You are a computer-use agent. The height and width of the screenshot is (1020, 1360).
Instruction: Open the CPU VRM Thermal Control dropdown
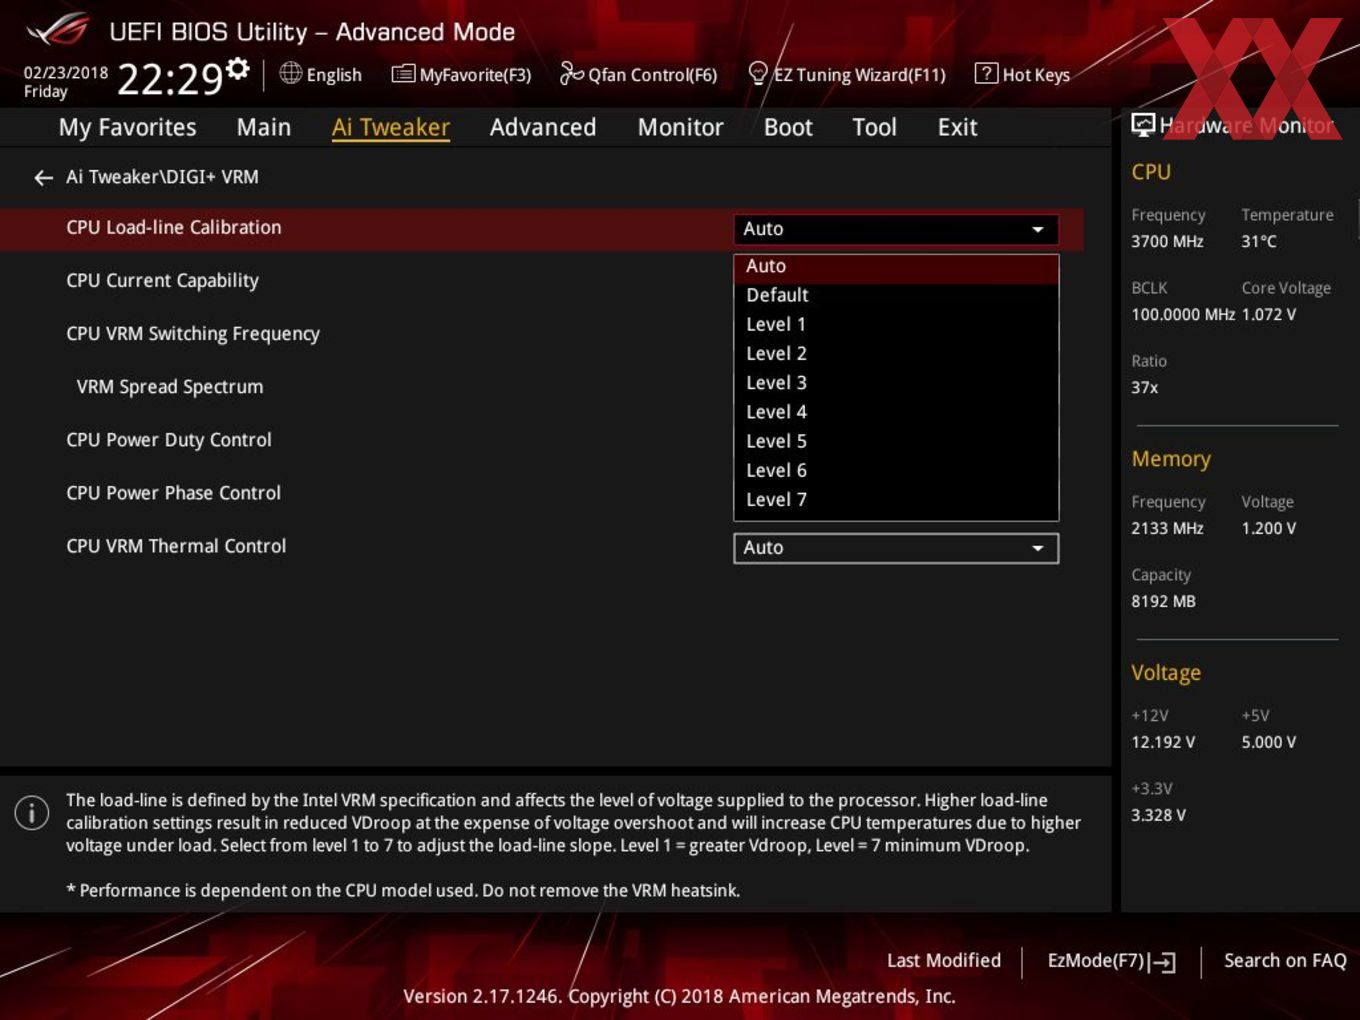click(x=896, y=548)
